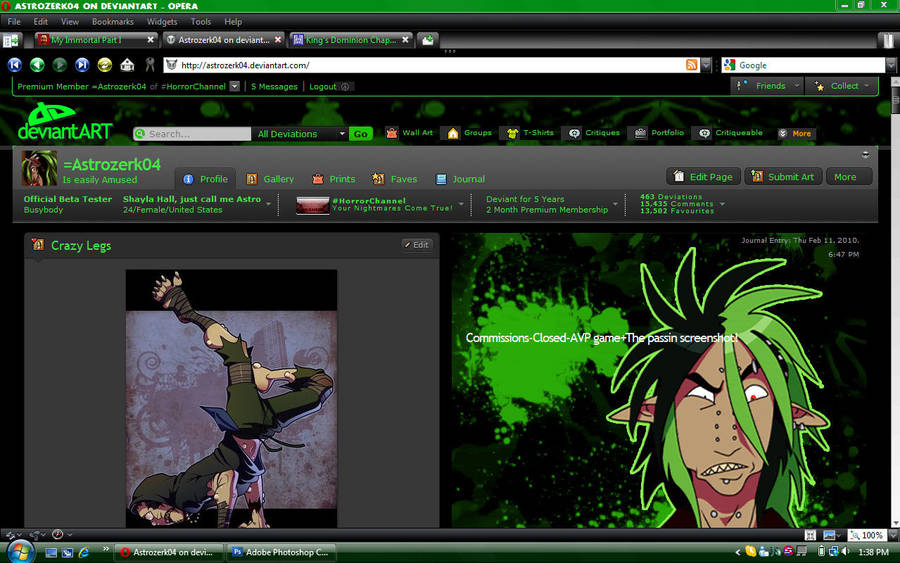The height and width of the screenshot is (563, 900).
Task: Open the Tools menu
Action: (x=201, y=22)
